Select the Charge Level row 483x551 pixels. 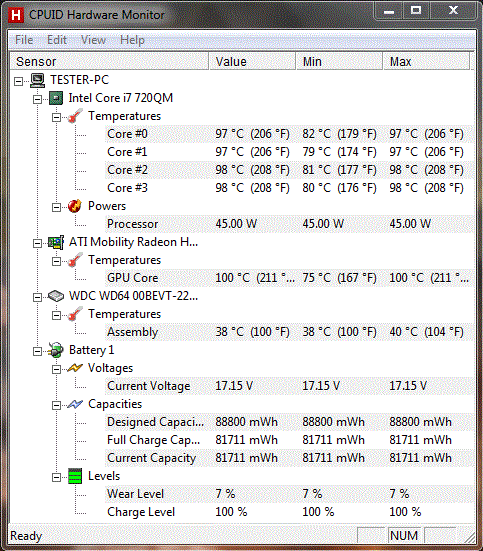[289, 512]
